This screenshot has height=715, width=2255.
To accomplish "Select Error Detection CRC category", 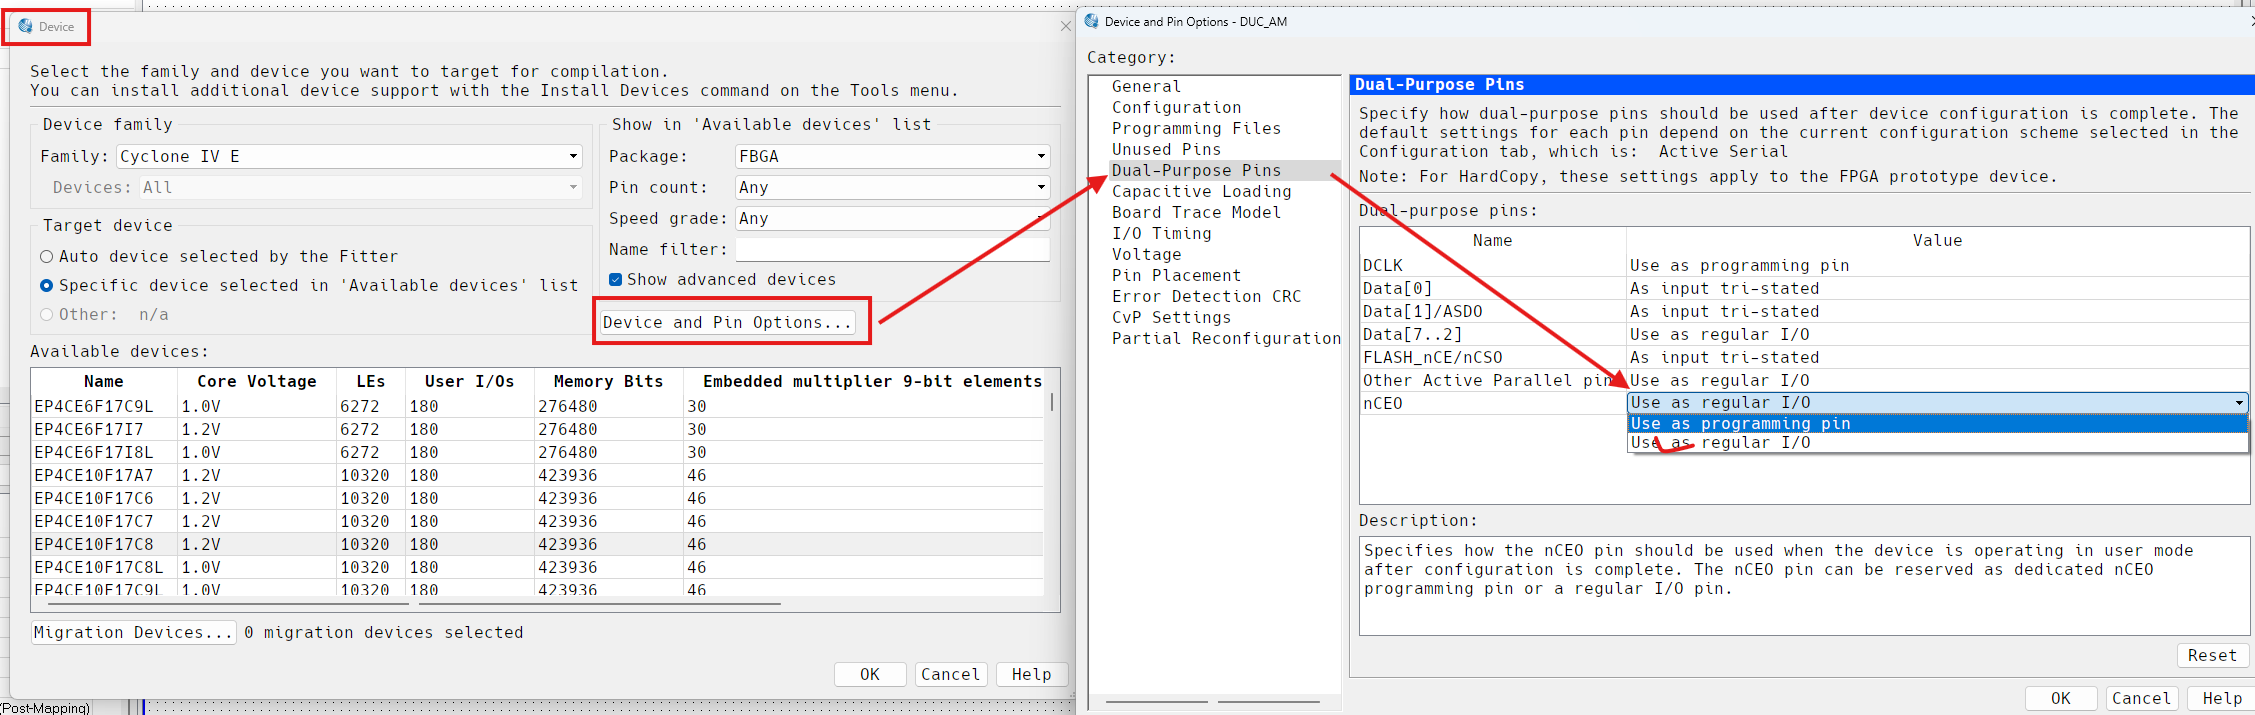I will point(1206,297).
